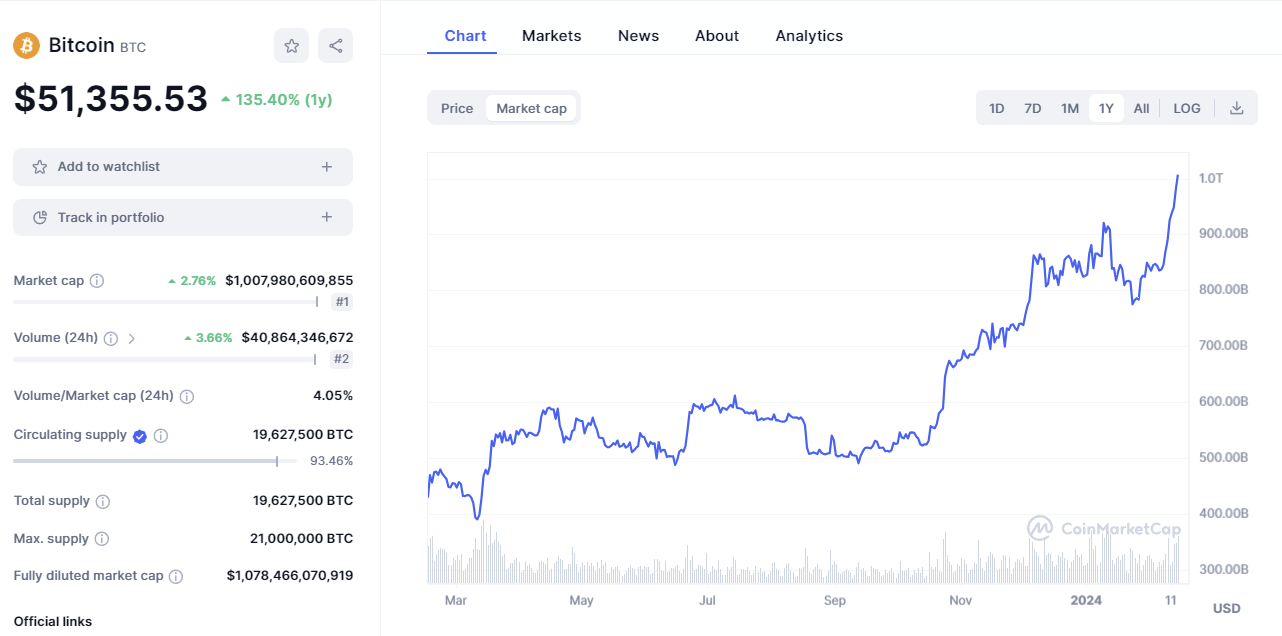This screenshot has height=636, width=1282.
Task: Star Bitcoin as a favorite
Action: [x=291, y=45]
